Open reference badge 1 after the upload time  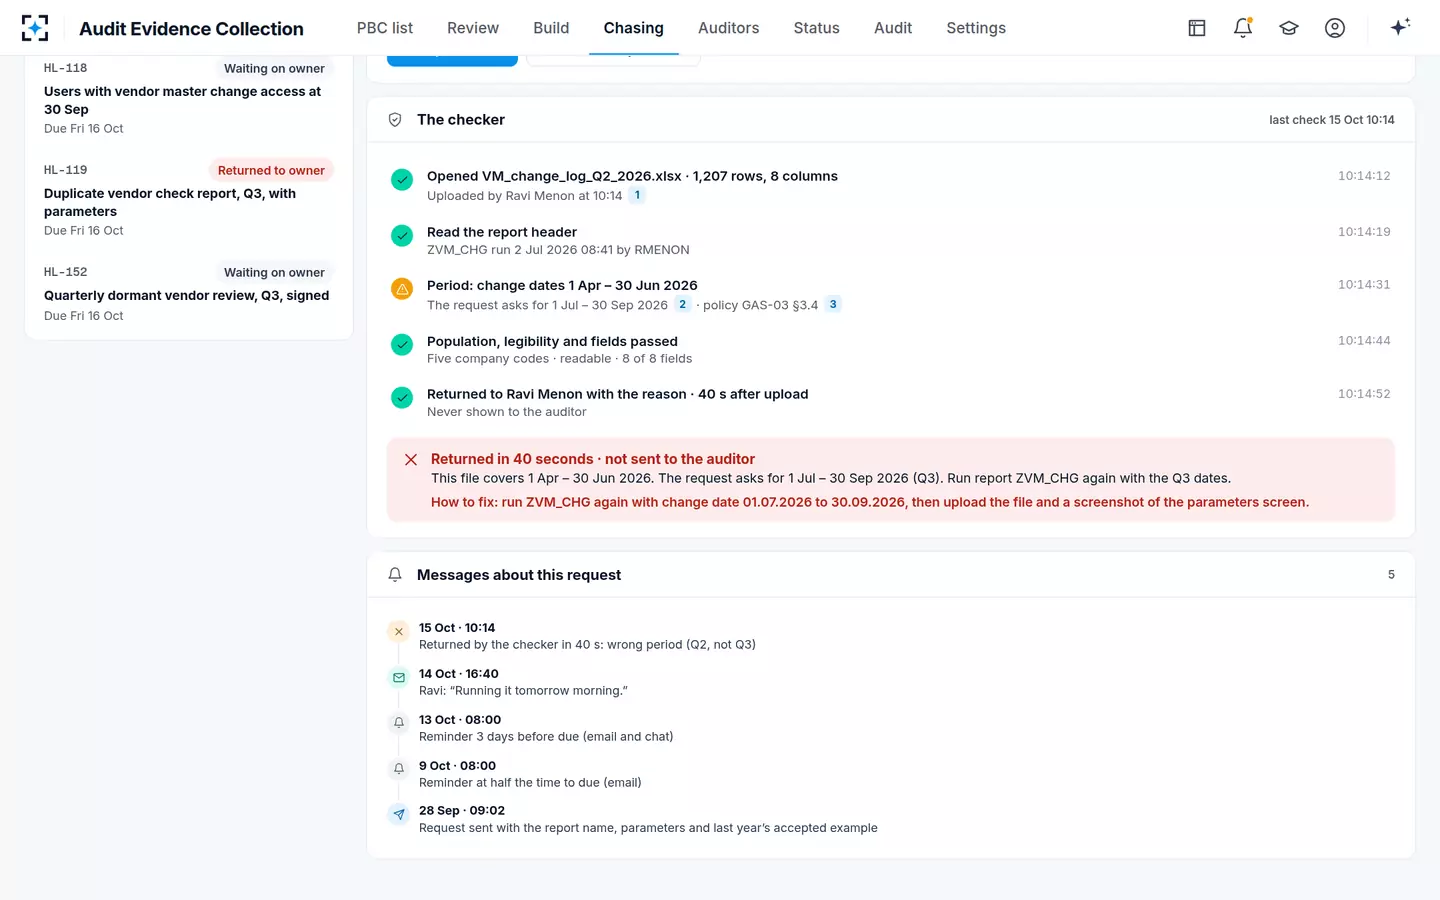click(637, 195)
